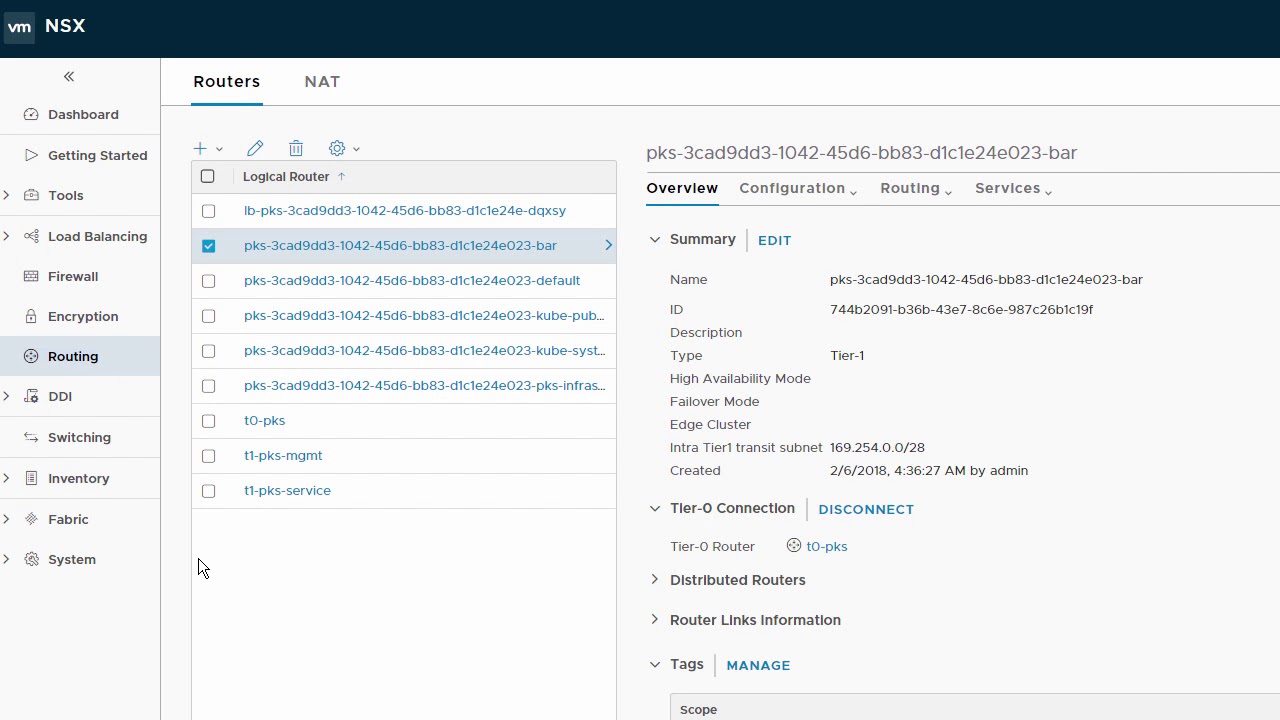Sort by the Logical Router column header
Image resolution: width=1280 pixels, height=720 pixels.
(286, 176)
